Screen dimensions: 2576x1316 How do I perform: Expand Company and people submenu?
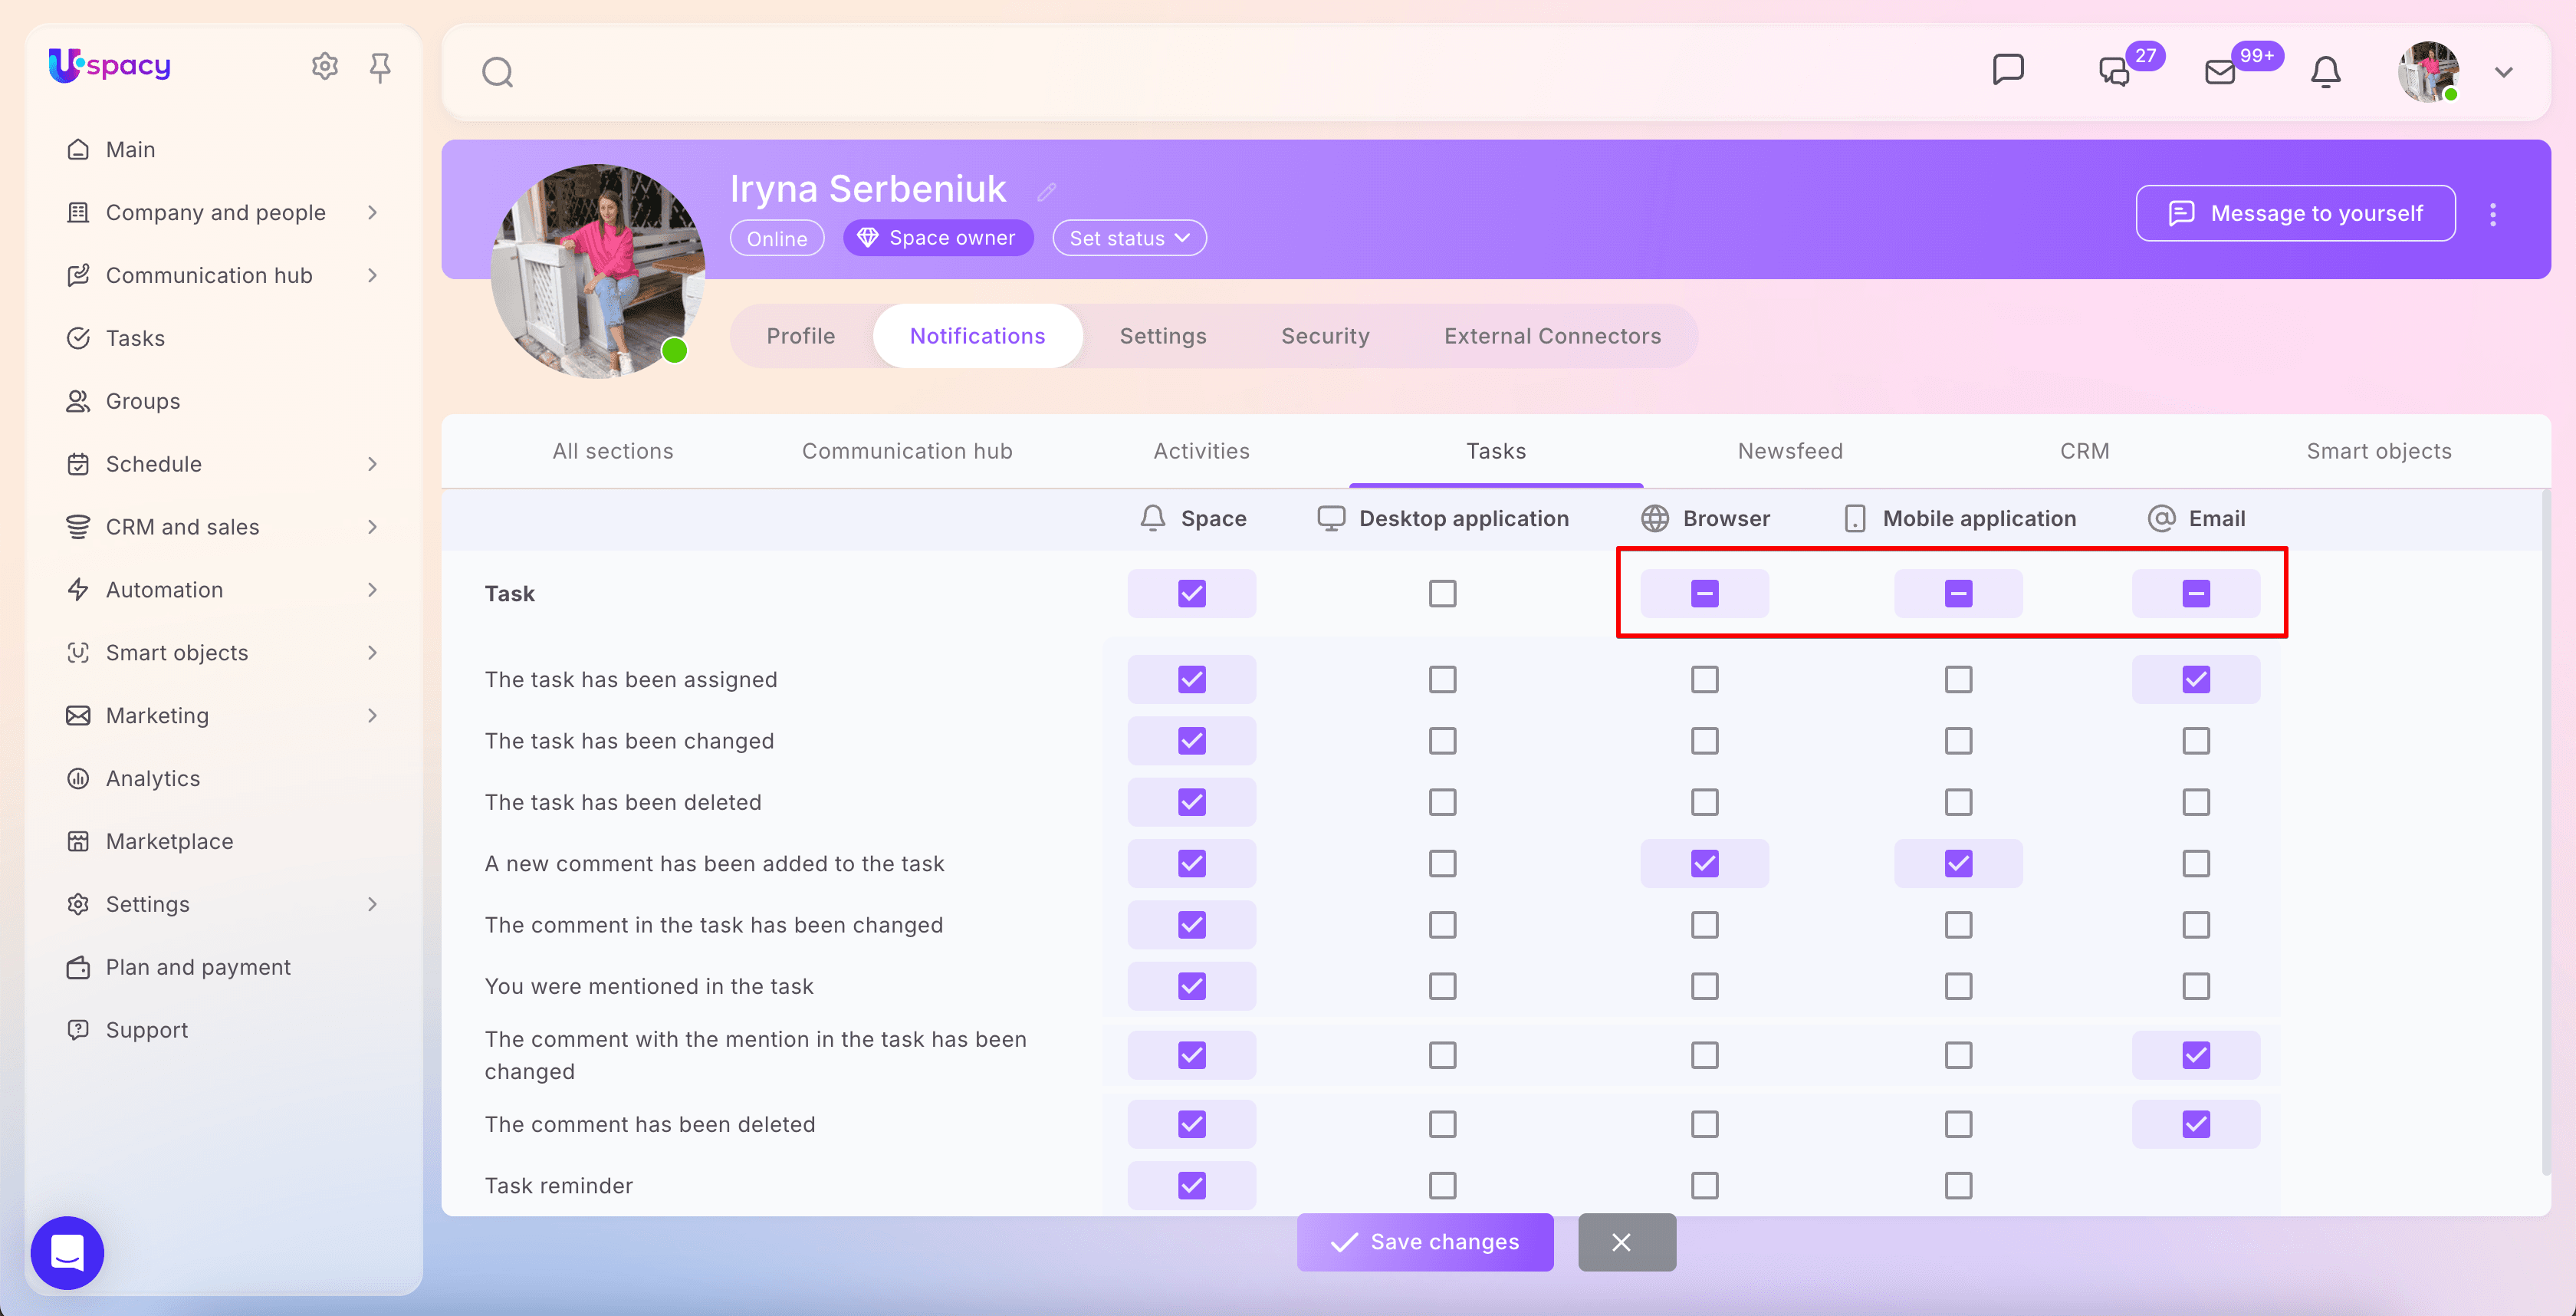[372, 213]
